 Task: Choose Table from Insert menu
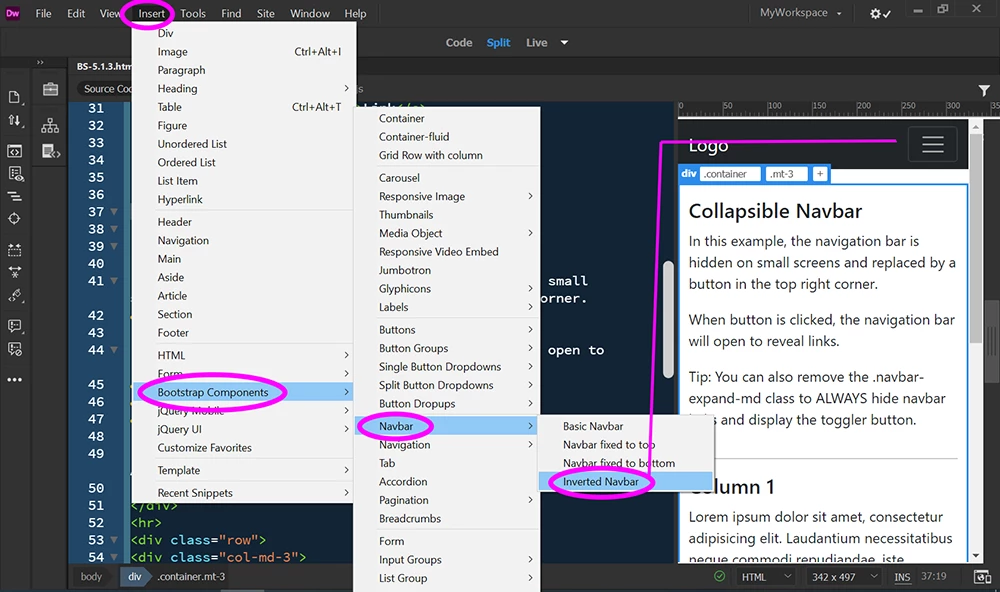pos(243,107)
